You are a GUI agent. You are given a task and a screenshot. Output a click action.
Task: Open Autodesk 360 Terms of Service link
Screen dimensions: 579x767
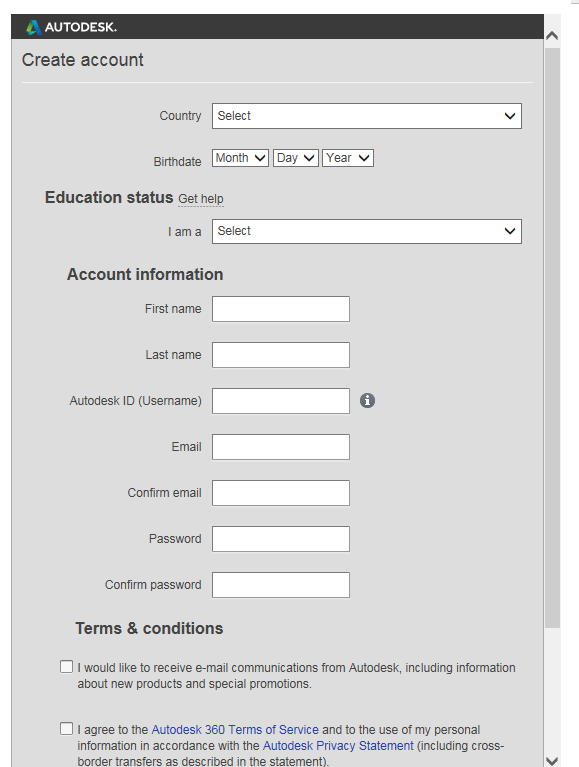point(235,730)
